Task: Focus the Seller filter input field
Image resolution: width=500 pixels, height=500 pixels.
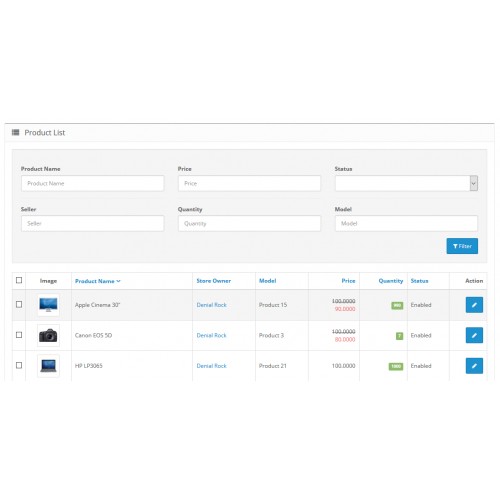Action: 92,223
